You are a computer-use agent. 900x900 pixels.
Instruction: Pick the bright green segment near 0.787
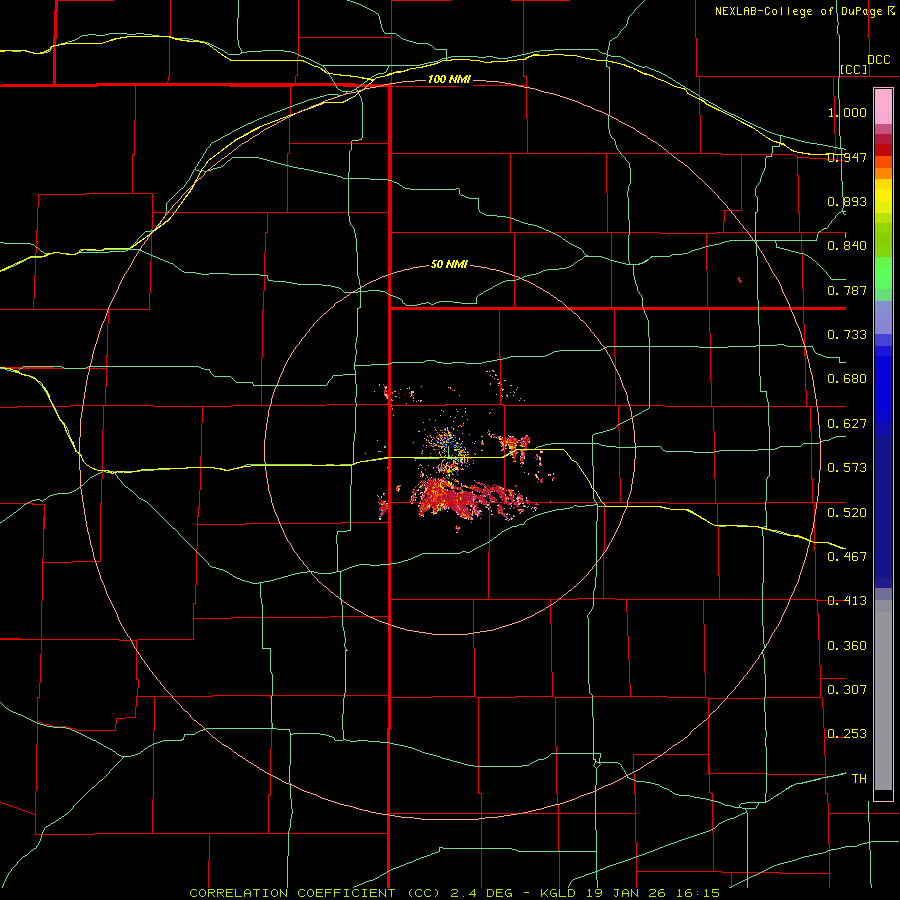pyautogui.click(x=883, y=273)
